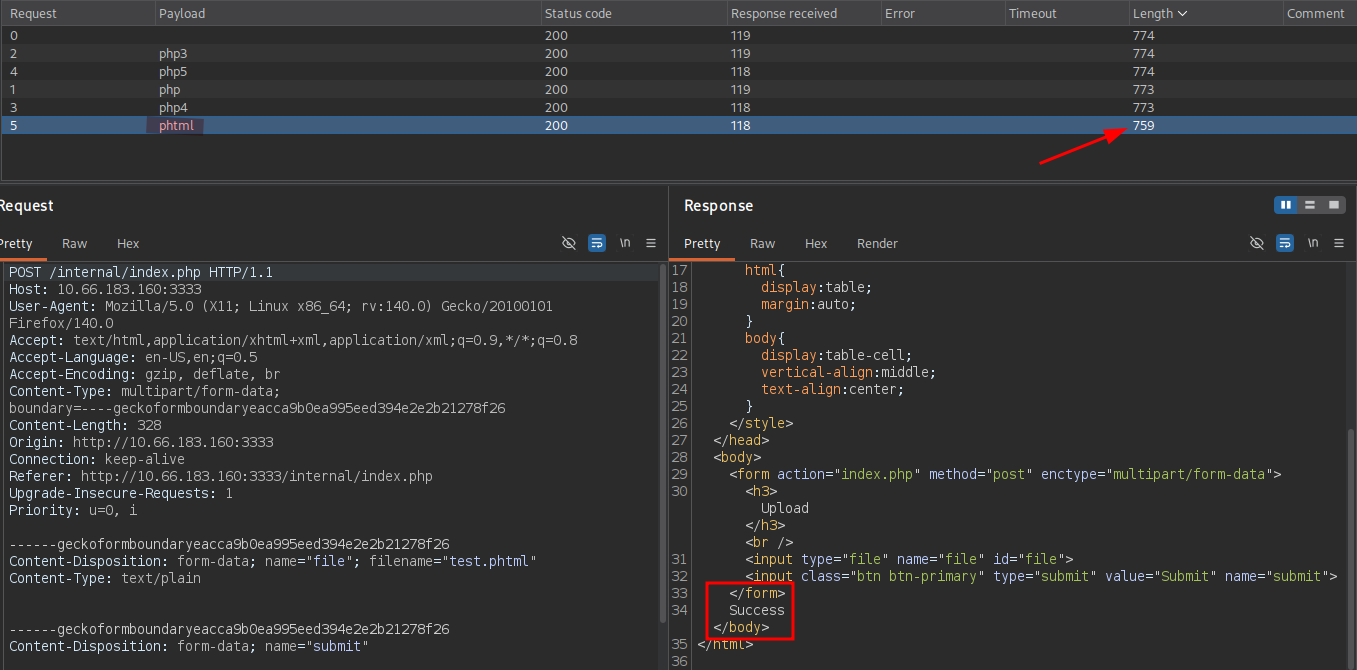Switch Response view to Raw tab

tap(763, 243)
